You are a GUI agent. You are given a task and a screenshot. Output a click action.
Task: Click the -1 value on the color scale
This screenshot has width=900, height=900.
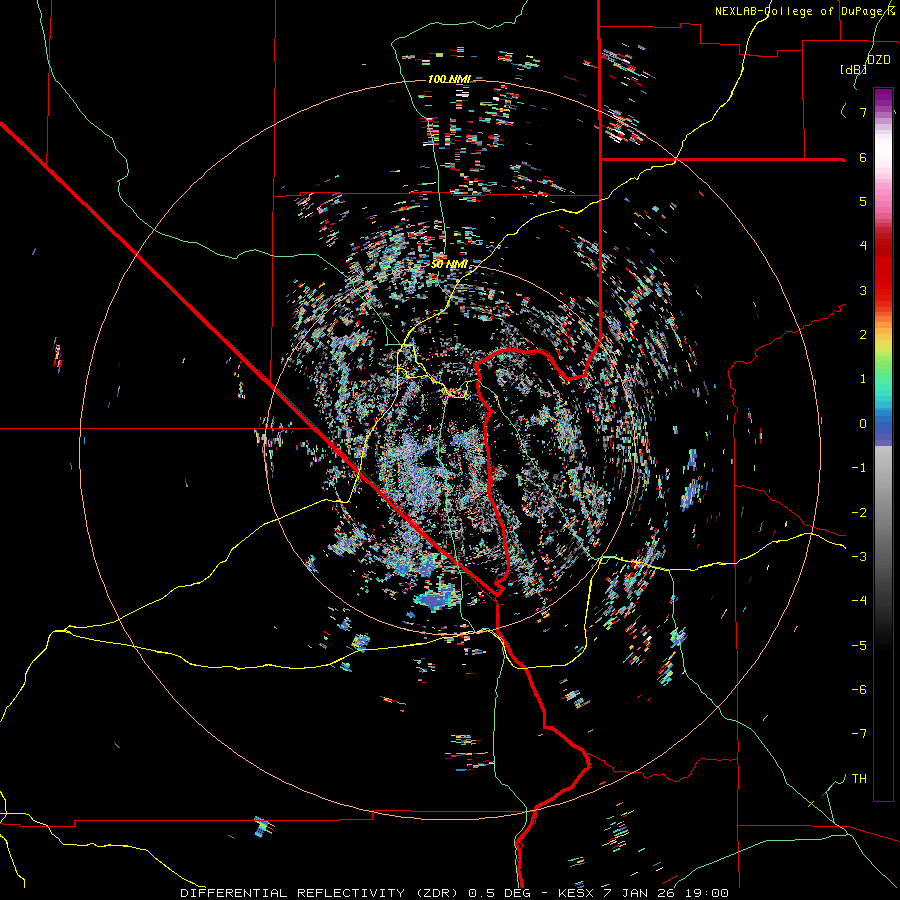[x=859, y=468]
